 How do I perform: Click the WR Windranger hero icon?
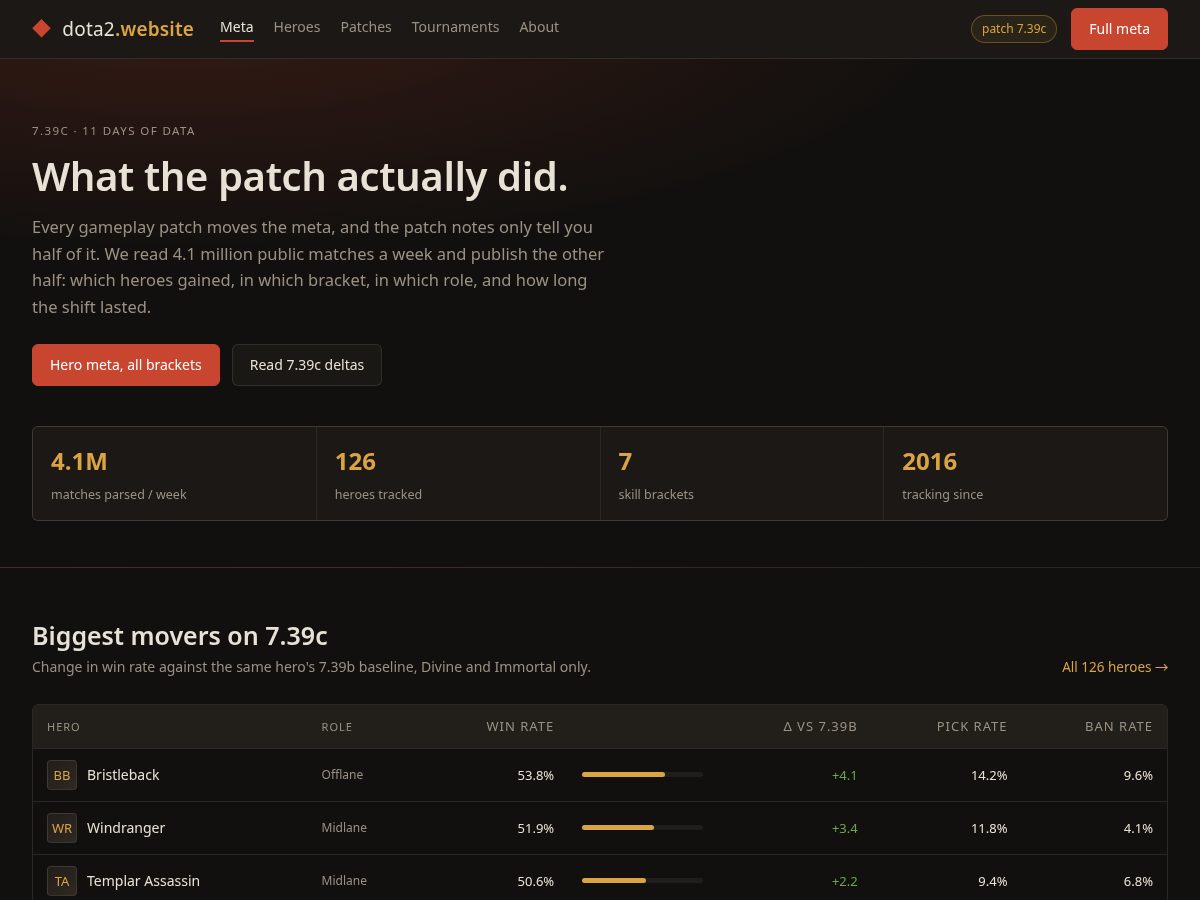62,828
